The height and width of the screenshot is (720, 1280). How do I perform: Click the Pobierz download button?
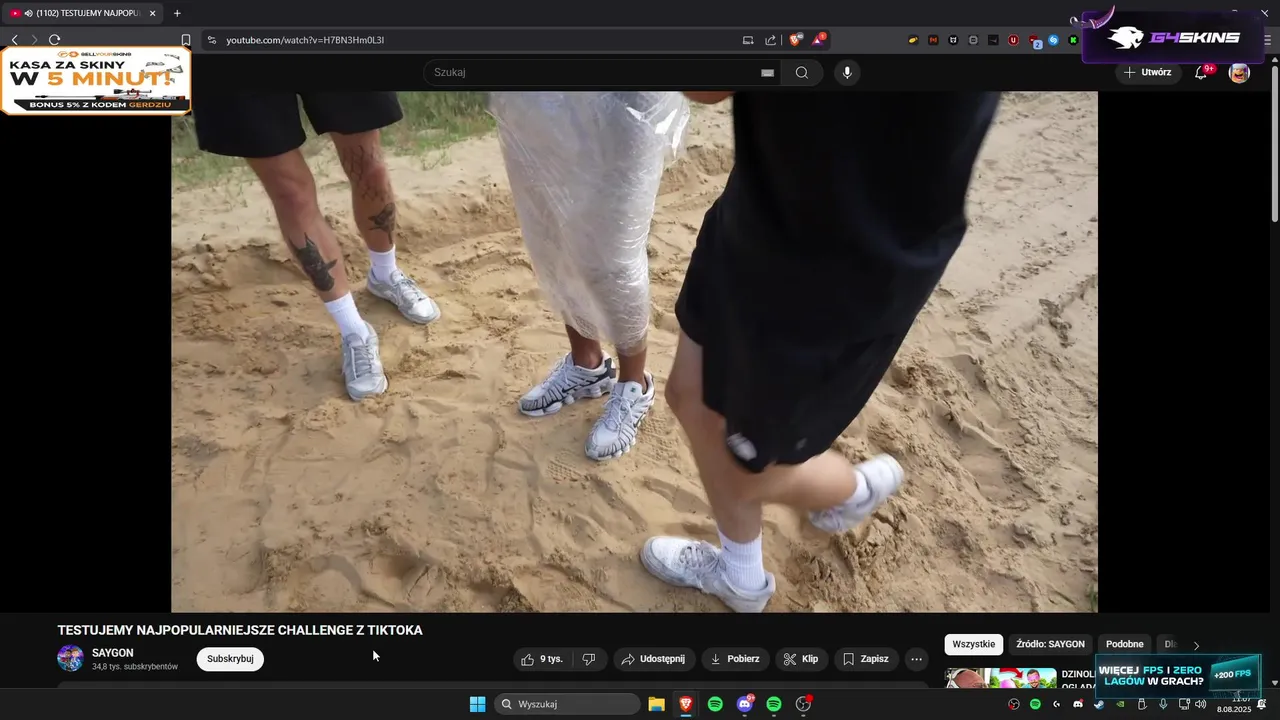click(x=734, y=659)
